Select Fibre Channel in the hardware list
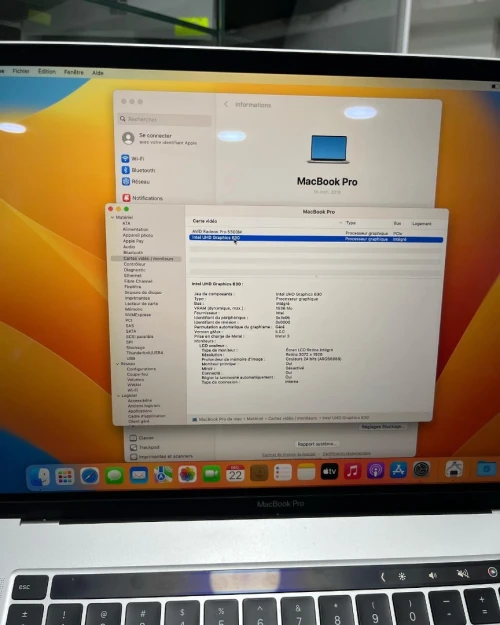Viewport: 500px width, 625px height. (138, 281)
